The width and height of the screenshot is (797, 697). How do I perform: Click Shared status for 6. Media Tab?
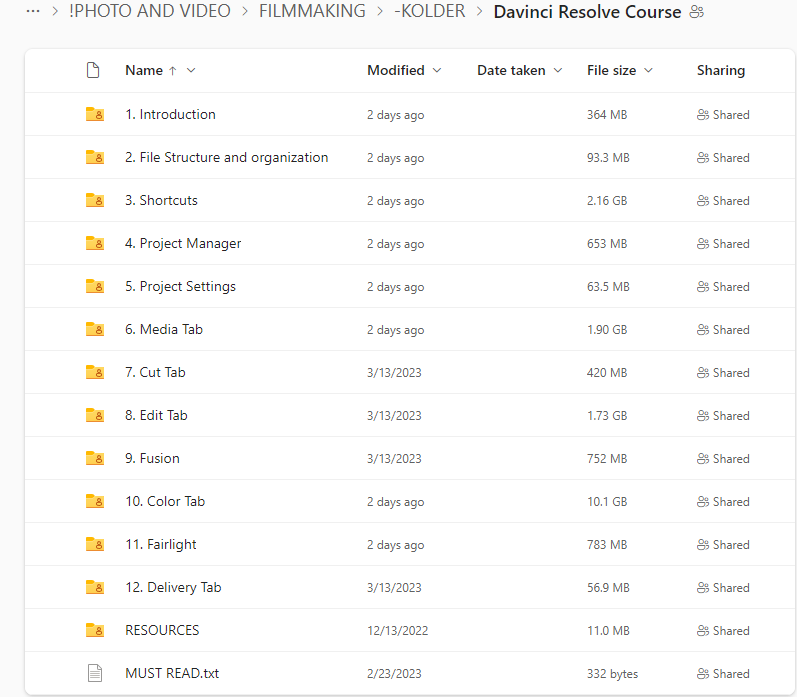tap(723, 330)
